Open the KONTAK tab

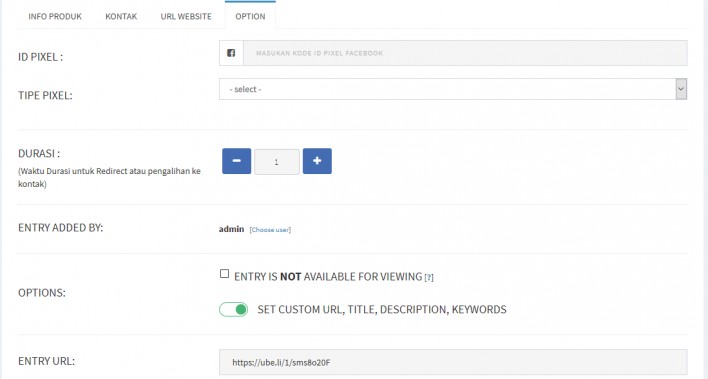121,16
